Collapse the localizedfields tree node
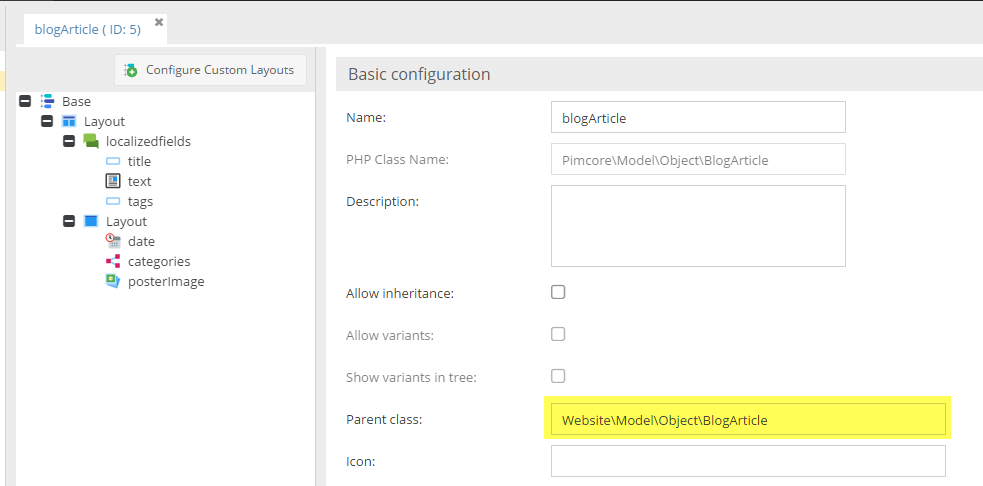Image resolution: width=983 pixels, height=486 pixels. pyautogui.click(x=69, y=141)
